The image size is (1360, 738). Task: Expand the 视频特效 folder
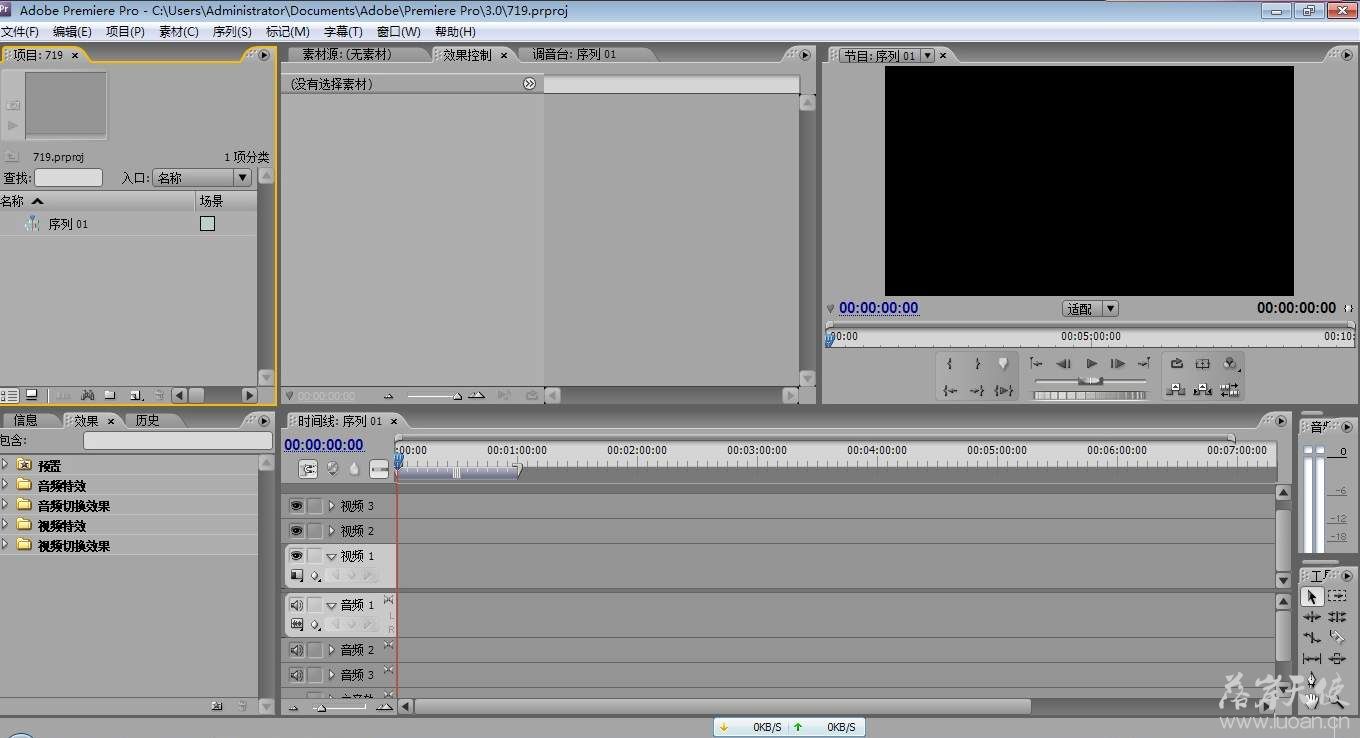coord(5,524)
